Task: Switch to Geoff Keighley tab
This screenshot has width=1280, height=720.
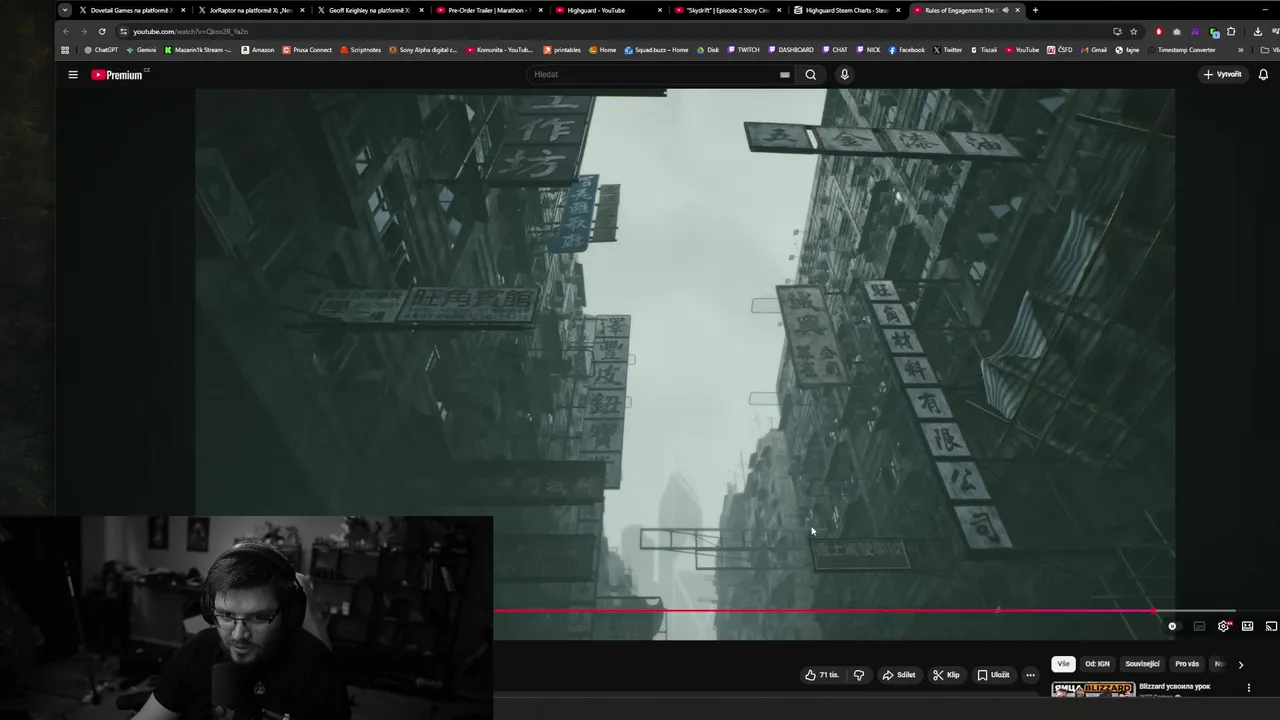Action: pyautogui.click(x=369, y=10)
